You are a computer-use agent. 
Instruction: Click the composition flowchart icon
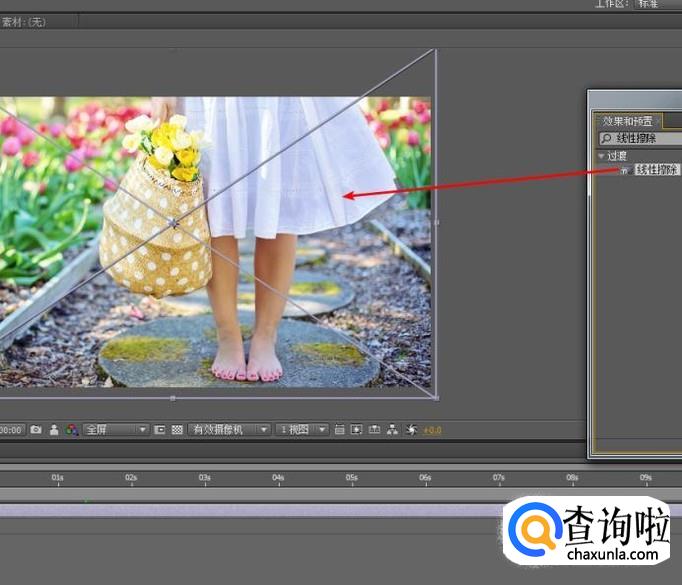pyautogui.click(x=392, y=430)
